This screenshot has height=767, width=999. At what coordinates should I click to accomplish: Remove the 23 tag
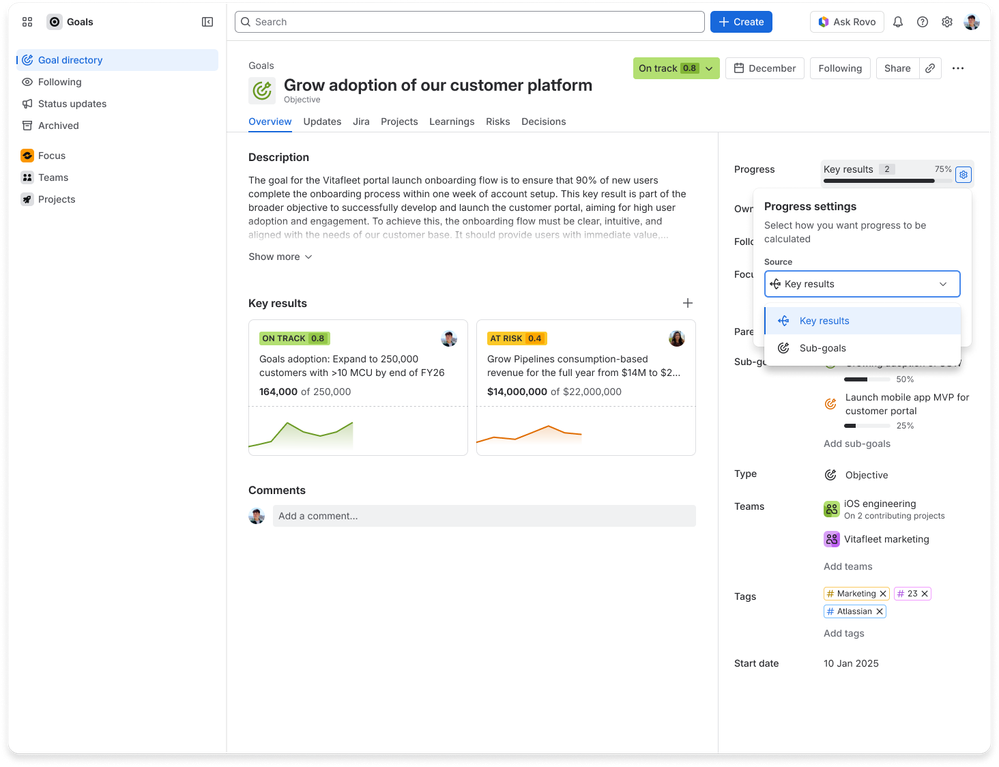pyautogui.click(x=924, y=594)
